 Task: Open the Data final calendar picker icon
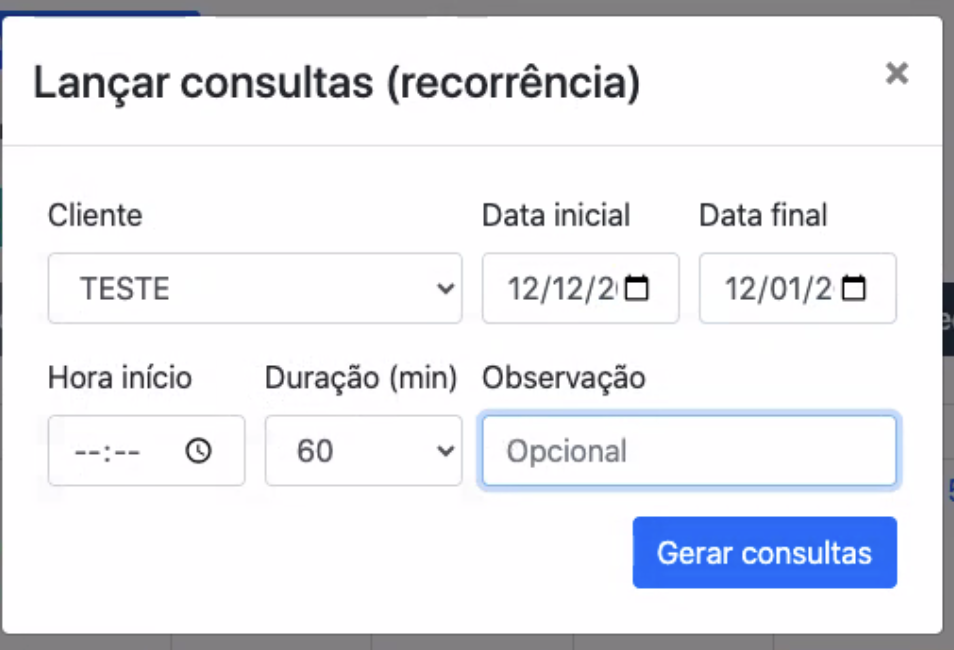854,289
